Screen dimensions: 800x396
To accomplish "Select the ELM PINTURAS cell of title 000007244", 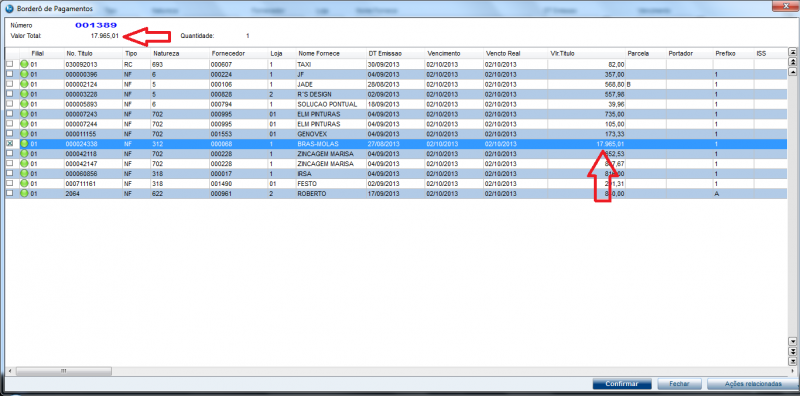I will pos(331,124).
